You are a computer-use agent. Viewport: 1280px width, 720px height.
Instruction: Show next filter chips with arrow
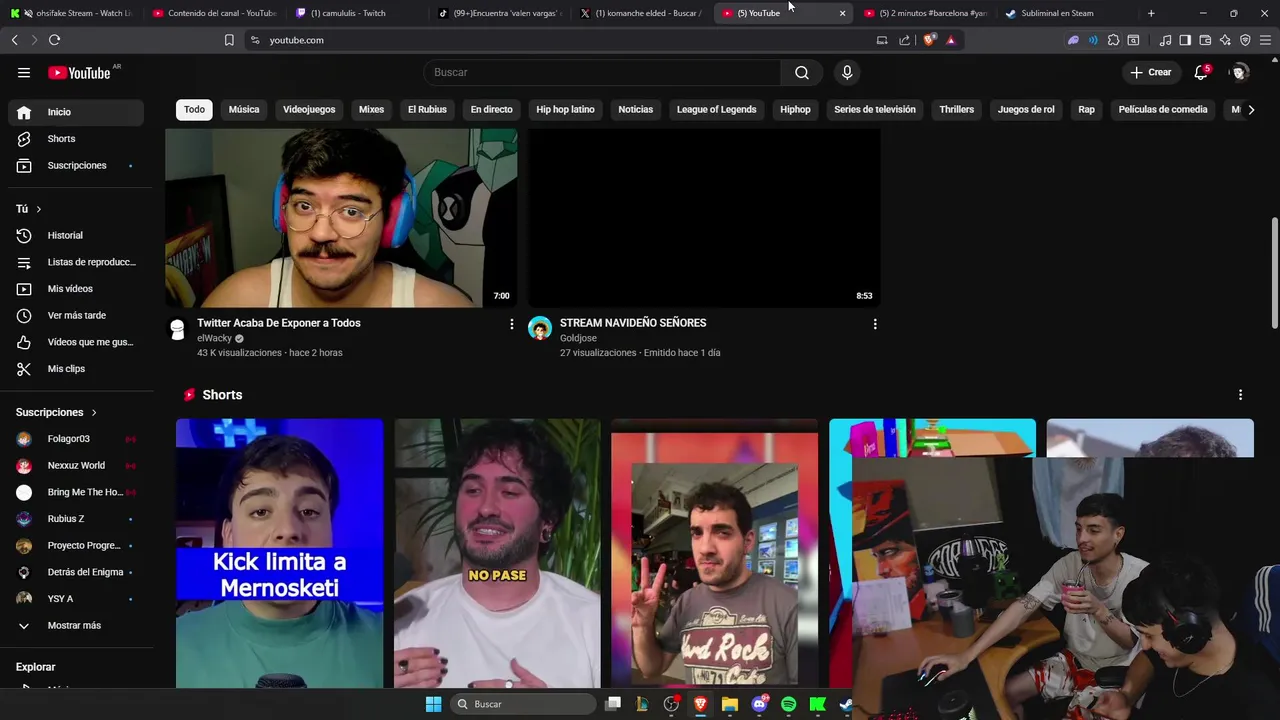pyautogui.click(x=1251, y=110)
